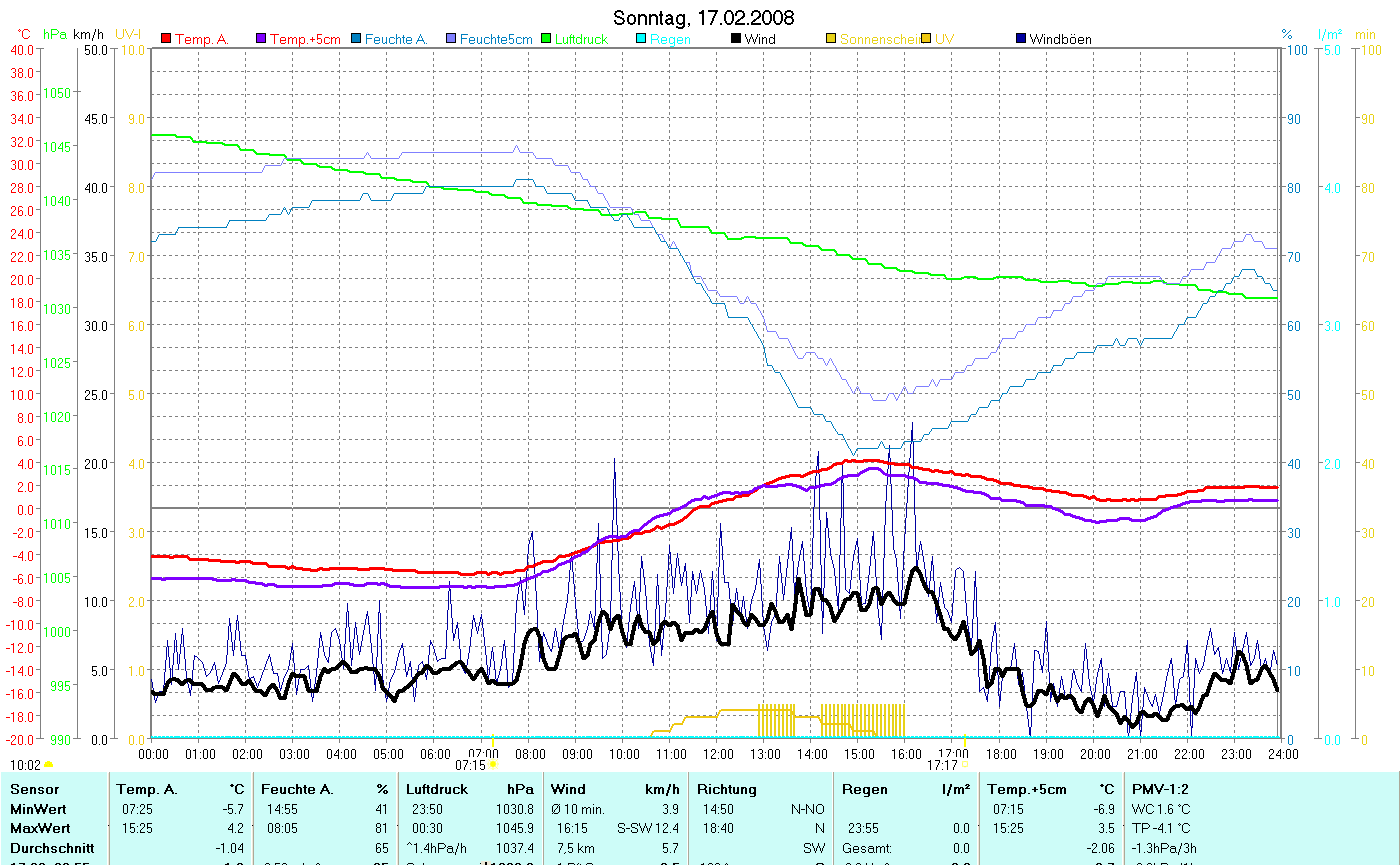Click the Feuchte5cm legend square
The width and height of the screenshot is (1400, 865).
[x=451, y=39]
